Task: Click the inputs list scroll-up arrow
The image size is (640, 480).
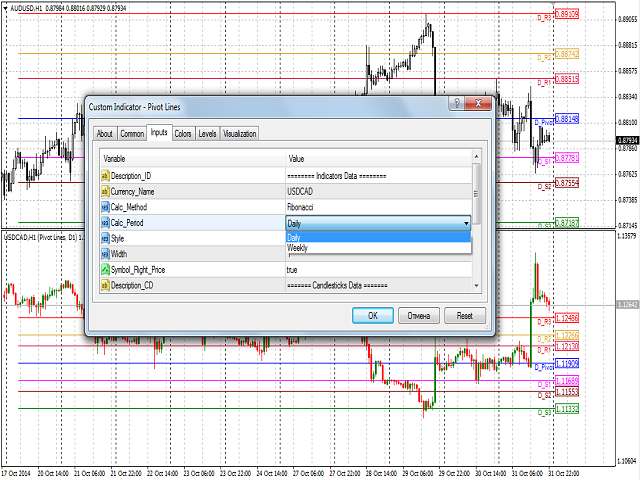Action: pos(476,156)
